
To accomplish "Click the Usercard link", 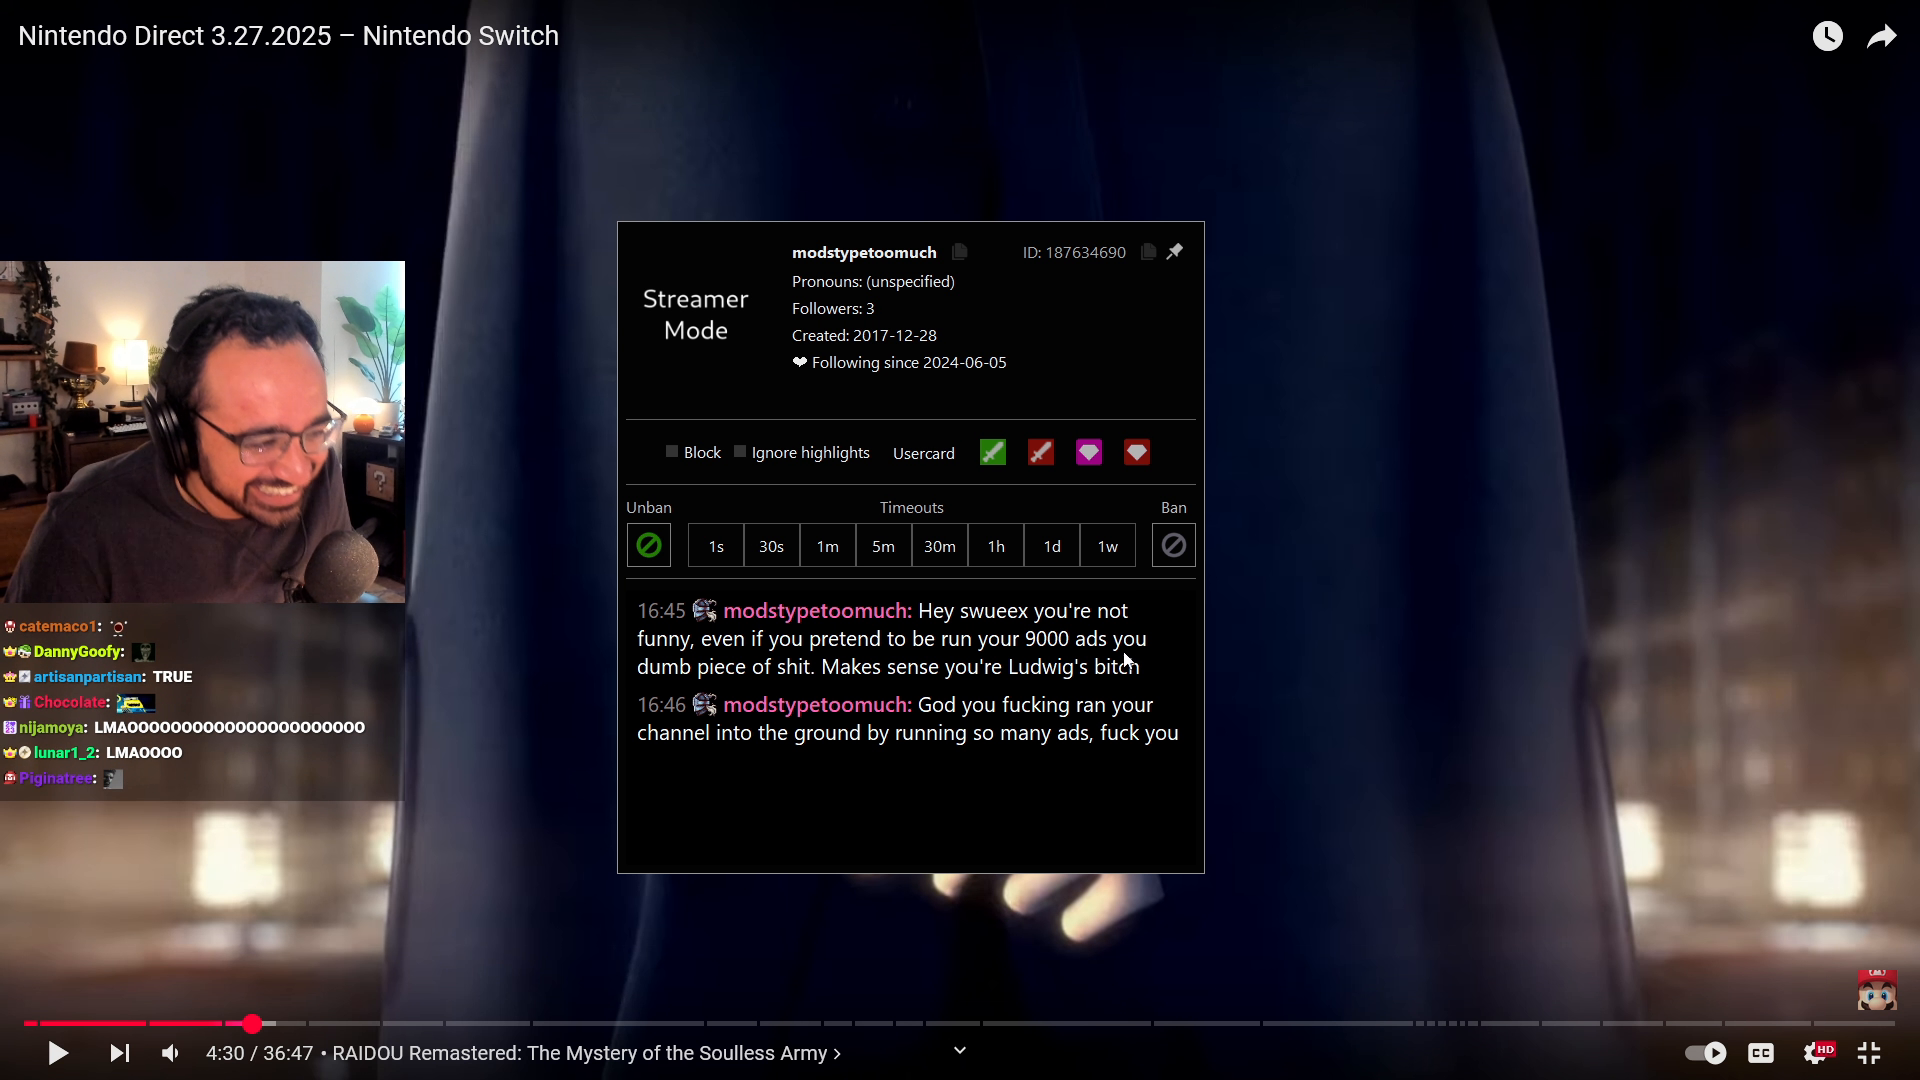I will pyautogui.click(x=923, y=454).
